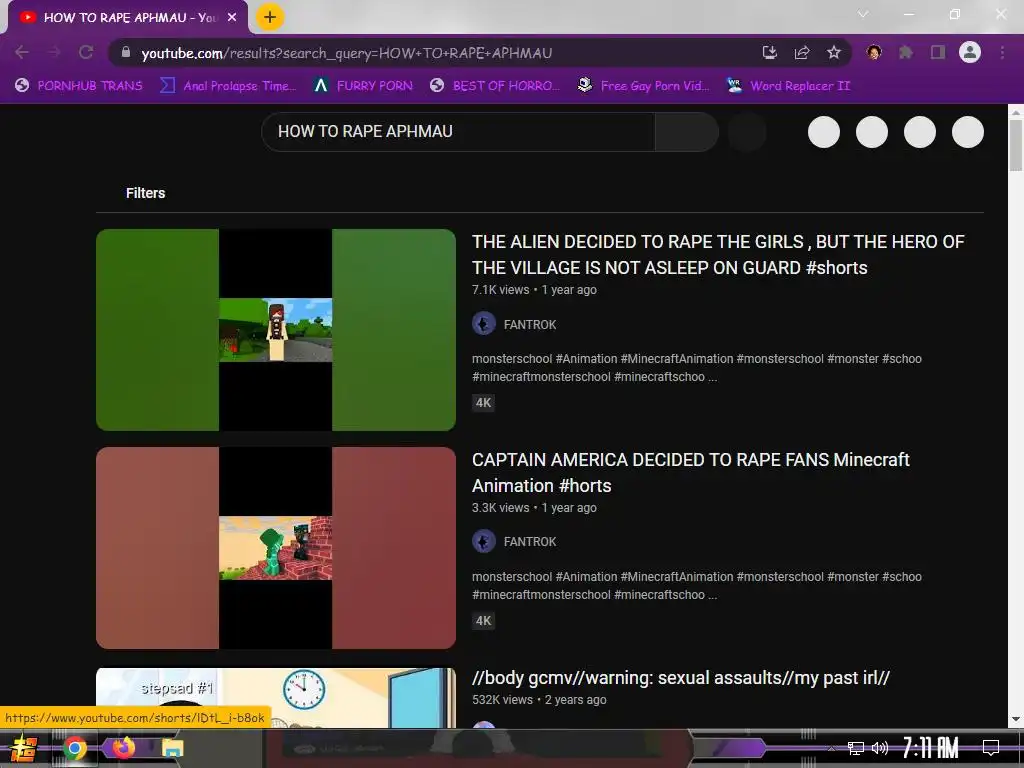Viewport: 1024px width, 768px height.
Task: Click the '7.1K views • 1 year ago' text
Action: tap(534, 290)
